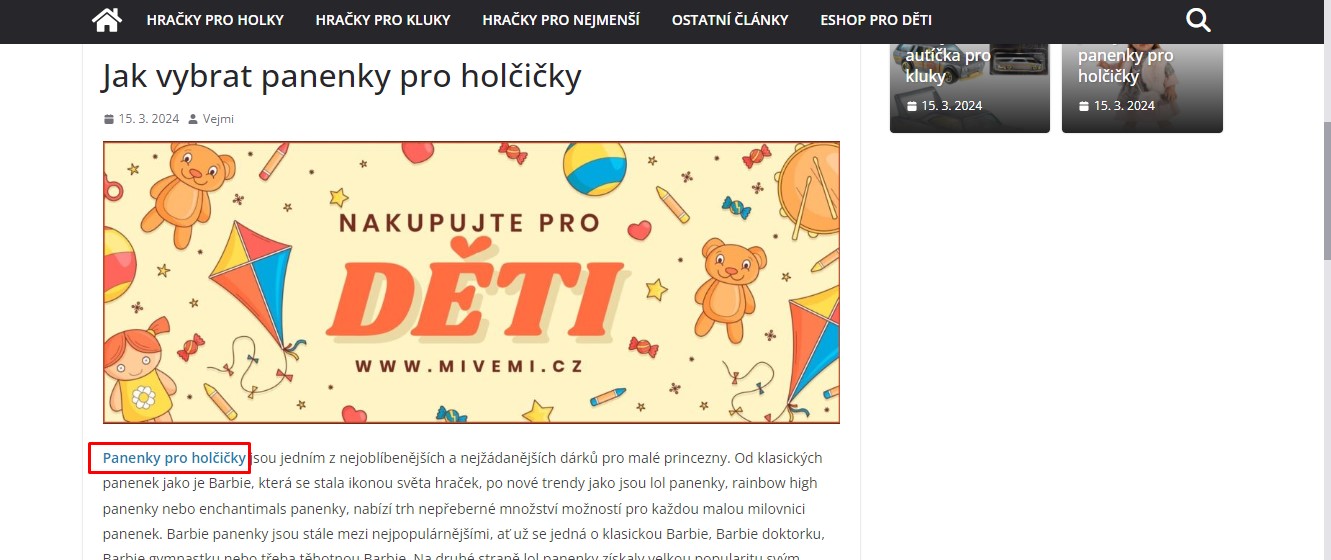This screenshot has height=560, width=1331.
Task: Click calendar icon on panenky pro holčičky card
Action: click(1084, 106)
